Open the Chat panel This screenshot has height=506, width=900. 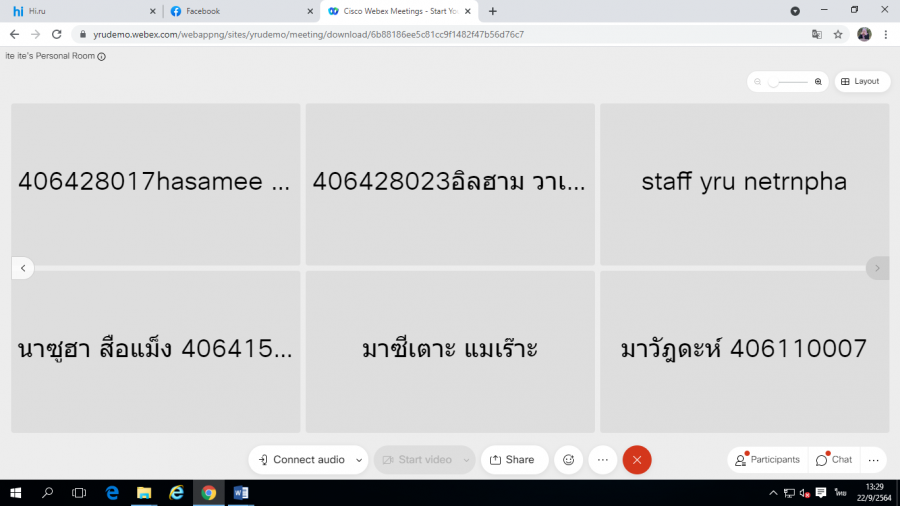834,460
